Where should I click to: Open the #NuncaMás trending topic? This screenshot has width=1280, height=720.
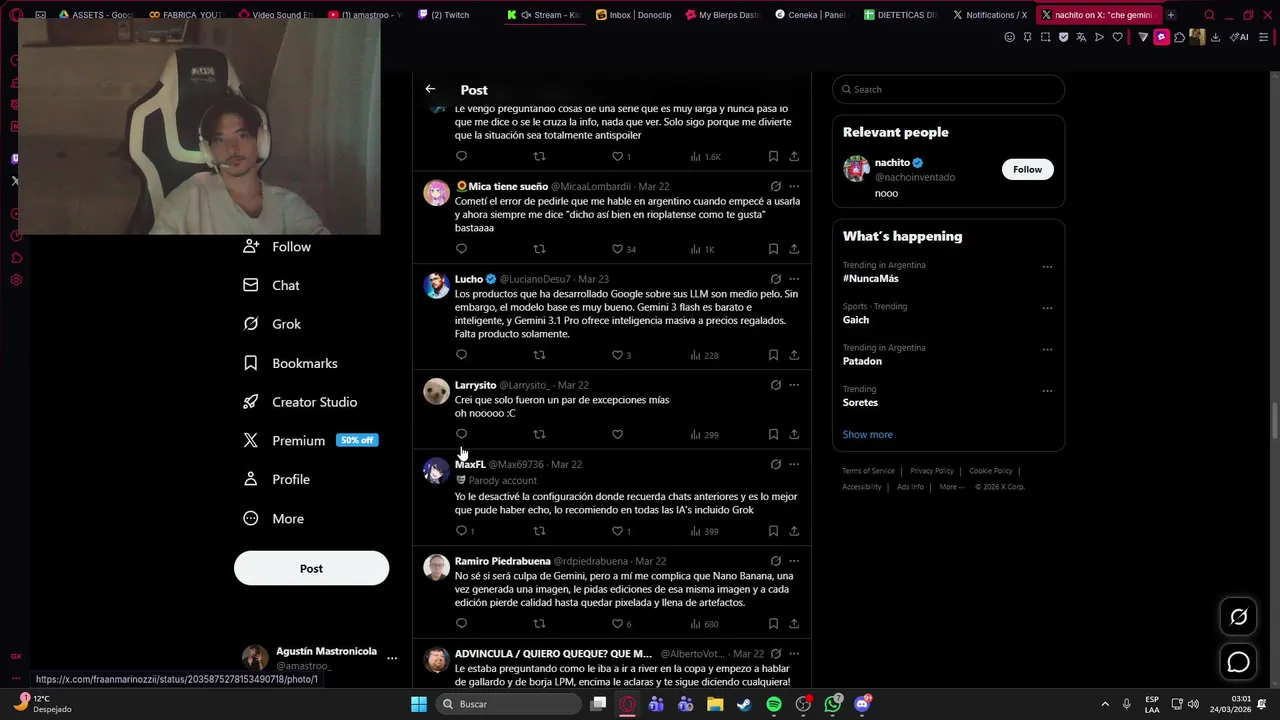[x=871, y=278]
